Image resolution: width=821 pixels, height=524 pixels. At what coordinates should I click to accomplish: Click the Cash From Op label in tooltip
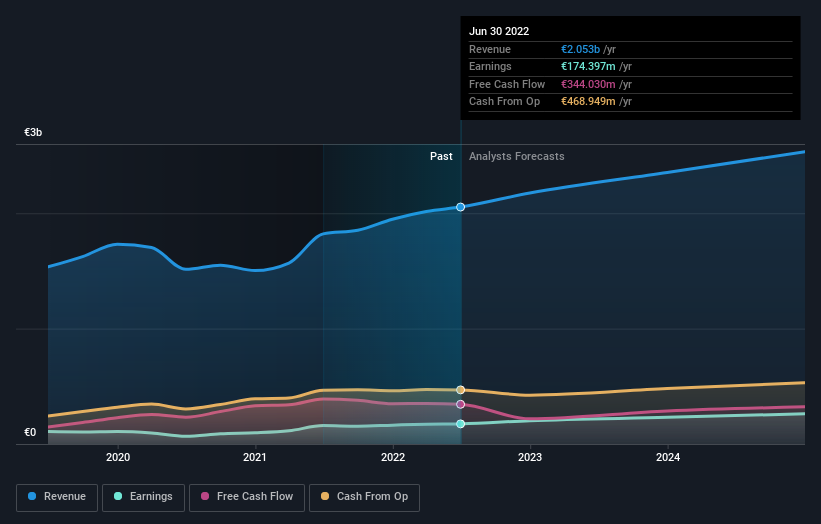click(504, 102)
